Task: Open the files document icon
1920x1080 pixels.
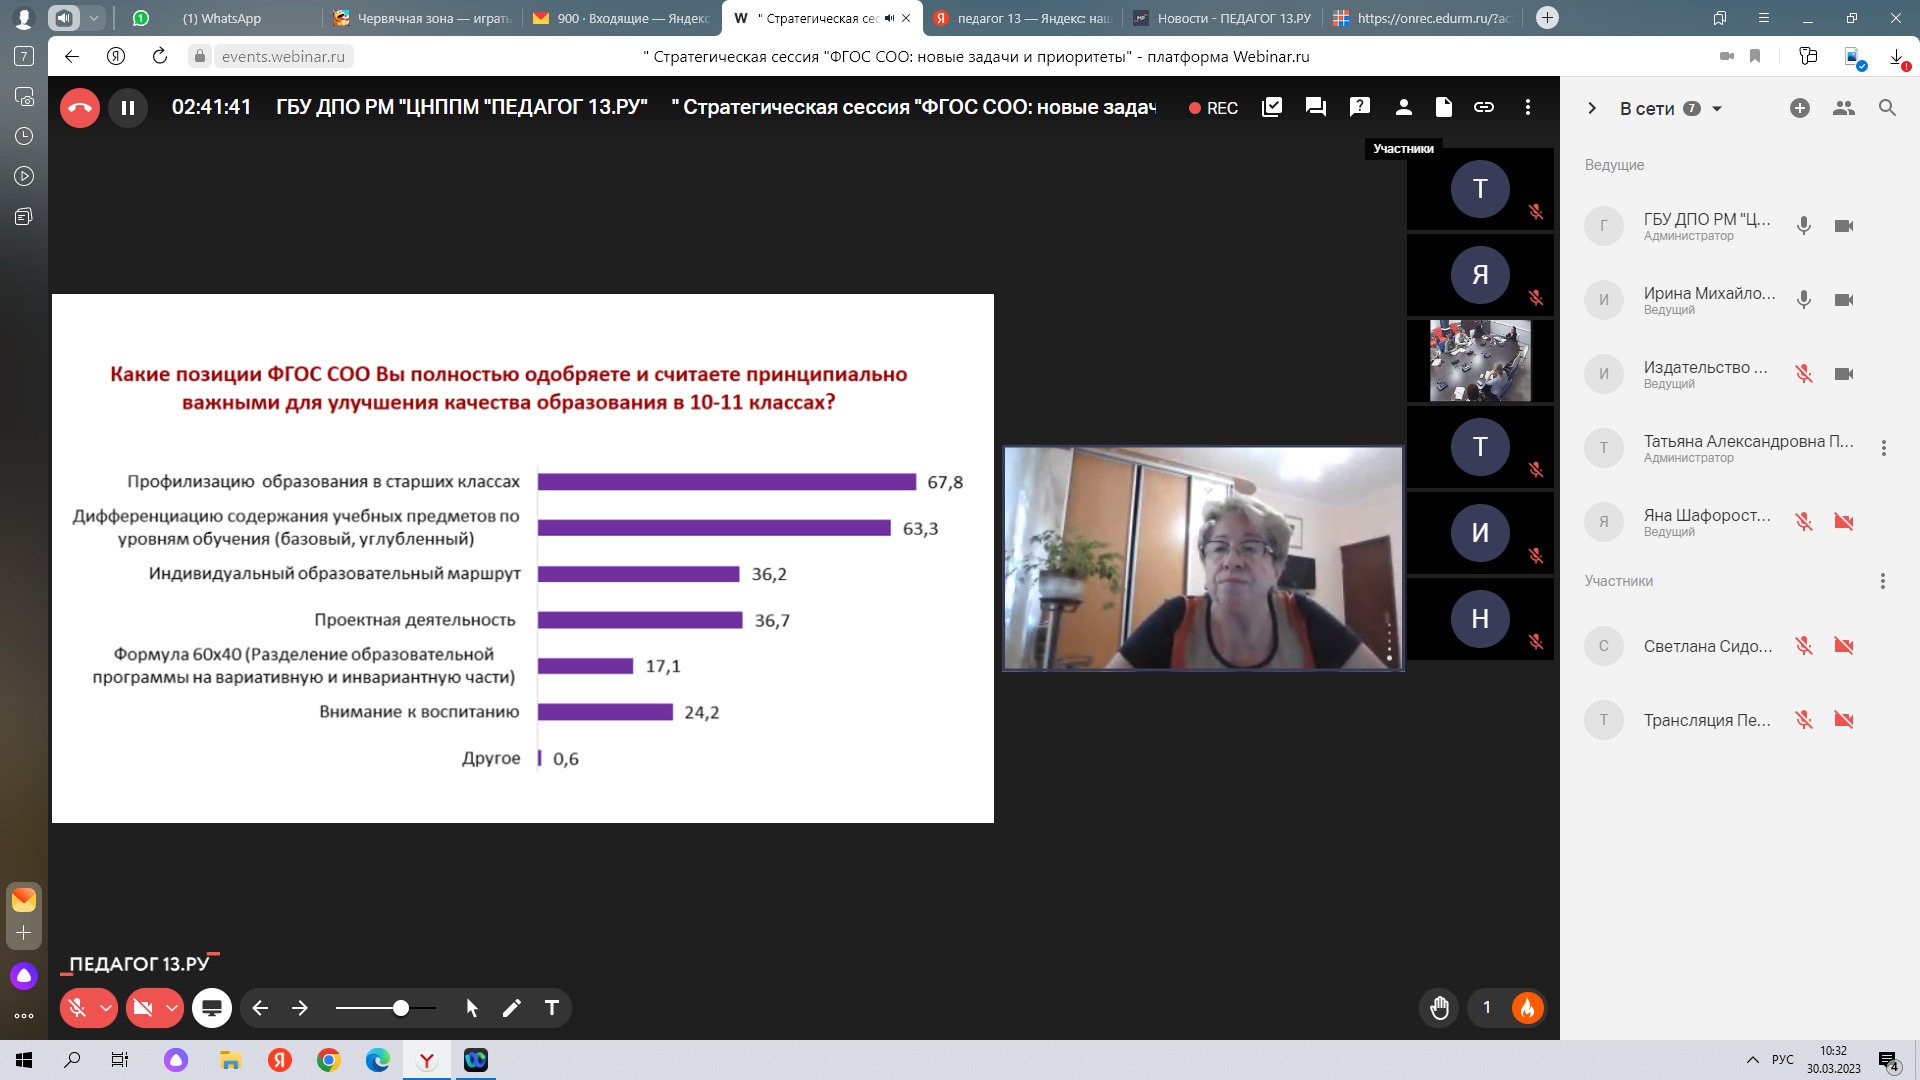Action: (x=1443, y=107)
